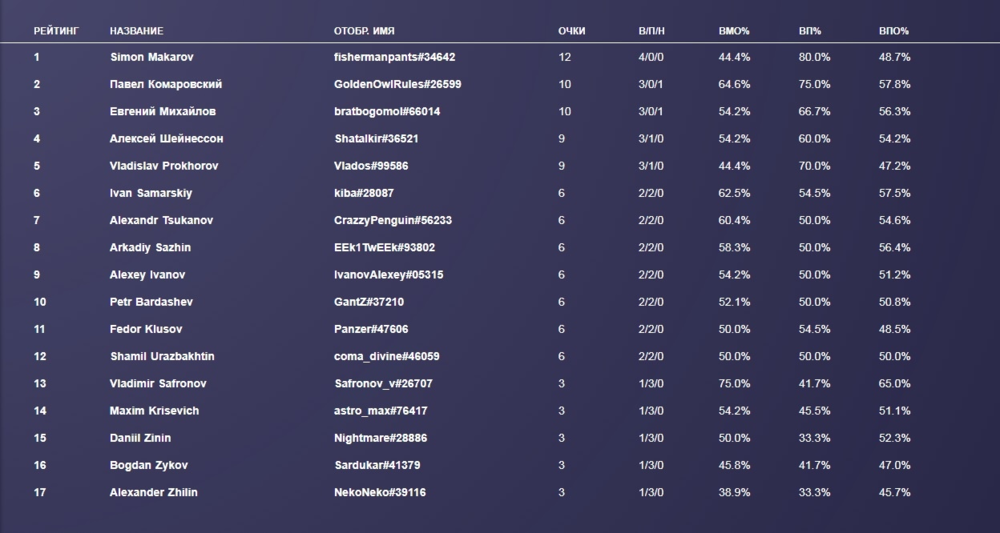Sort table by ОЧКИ header

click(x=571, y=31)
